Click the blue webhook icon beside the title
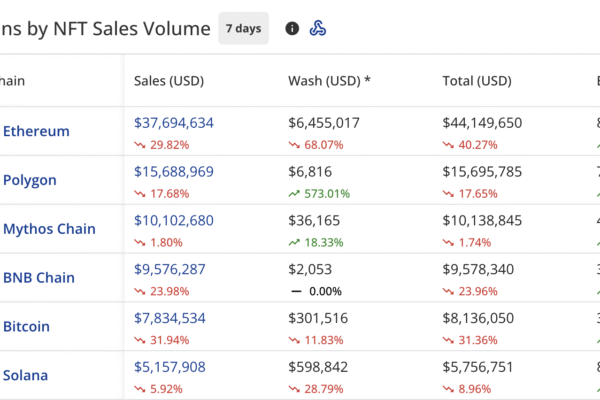 [317, 29]
